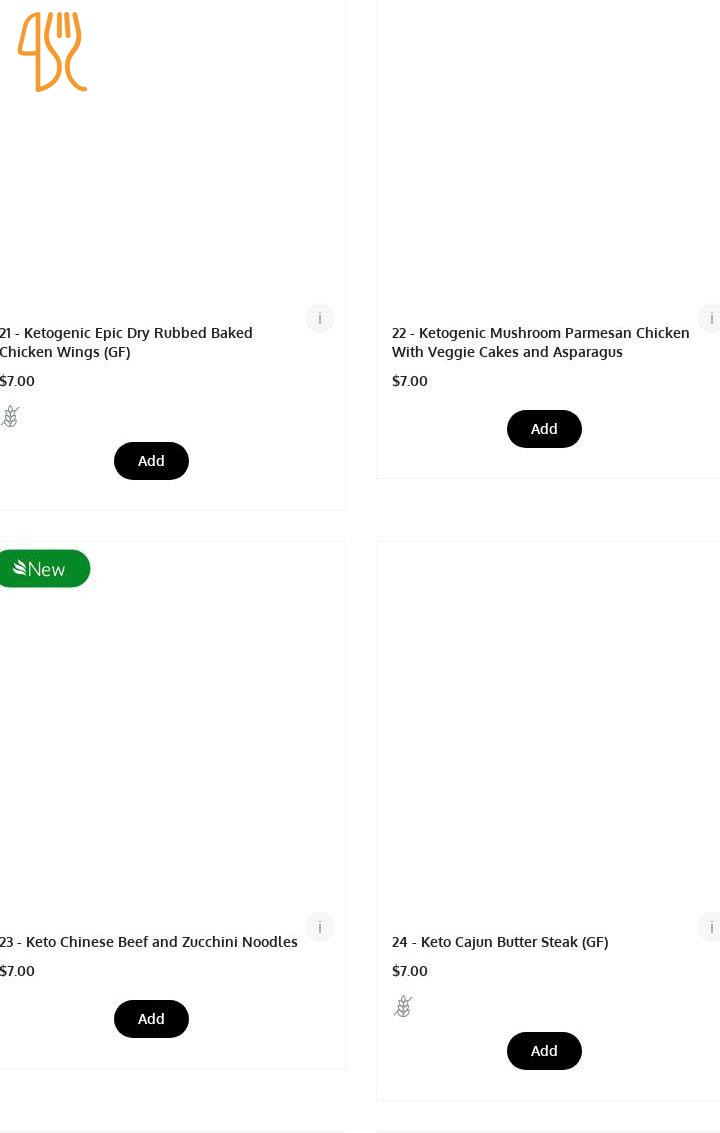
Task: Open item 21 Ketogenic Chicken Wings title
Action: [x=126, y=342]
